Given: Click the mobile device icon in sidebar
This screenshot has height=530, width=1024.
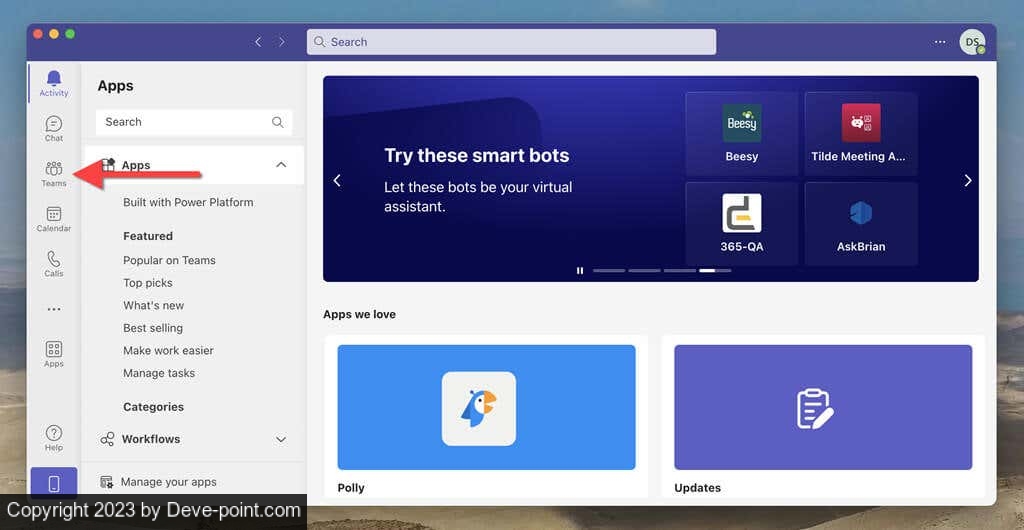Looking at the screenshot, I should [54, 483].
